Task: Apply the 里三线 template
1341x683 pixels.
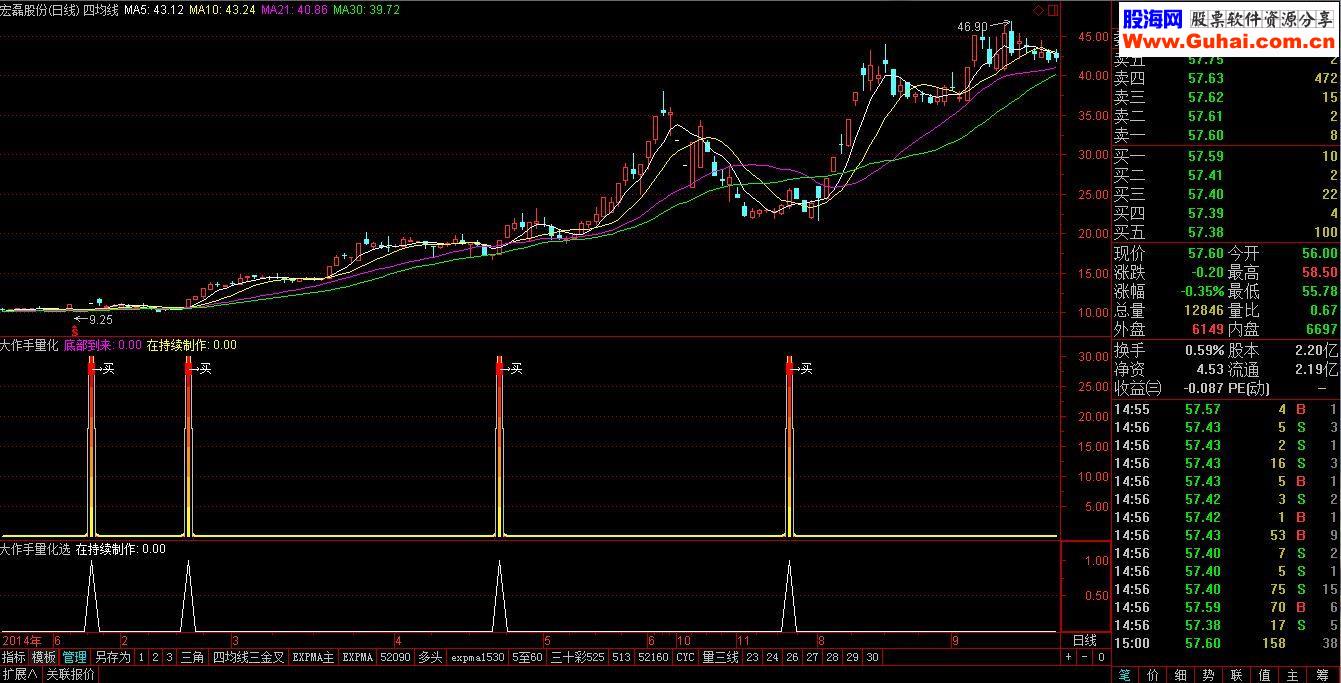Action: click(x=721, y=657)
